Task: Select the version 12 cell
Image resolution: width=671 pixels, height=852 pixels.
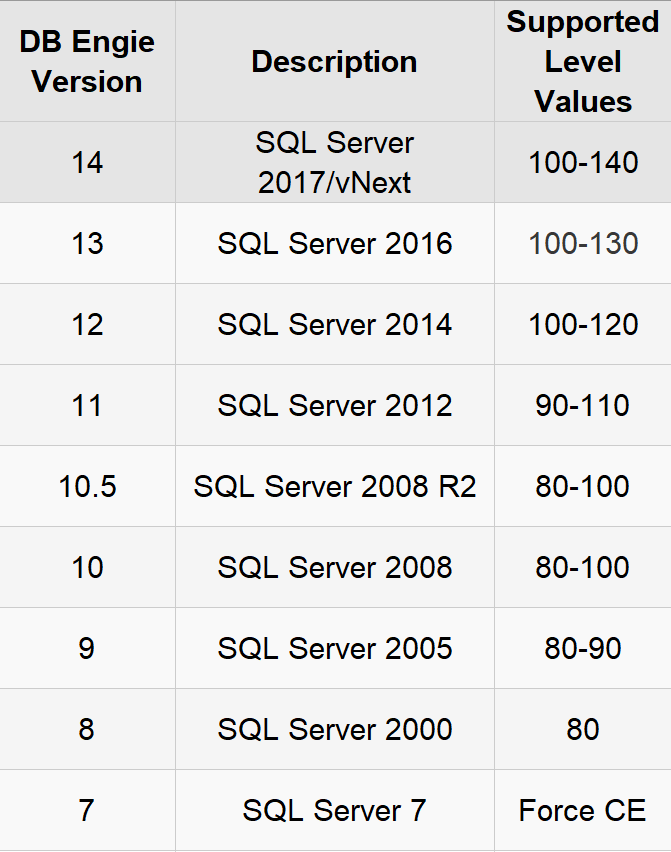Action: coord(87,324)
